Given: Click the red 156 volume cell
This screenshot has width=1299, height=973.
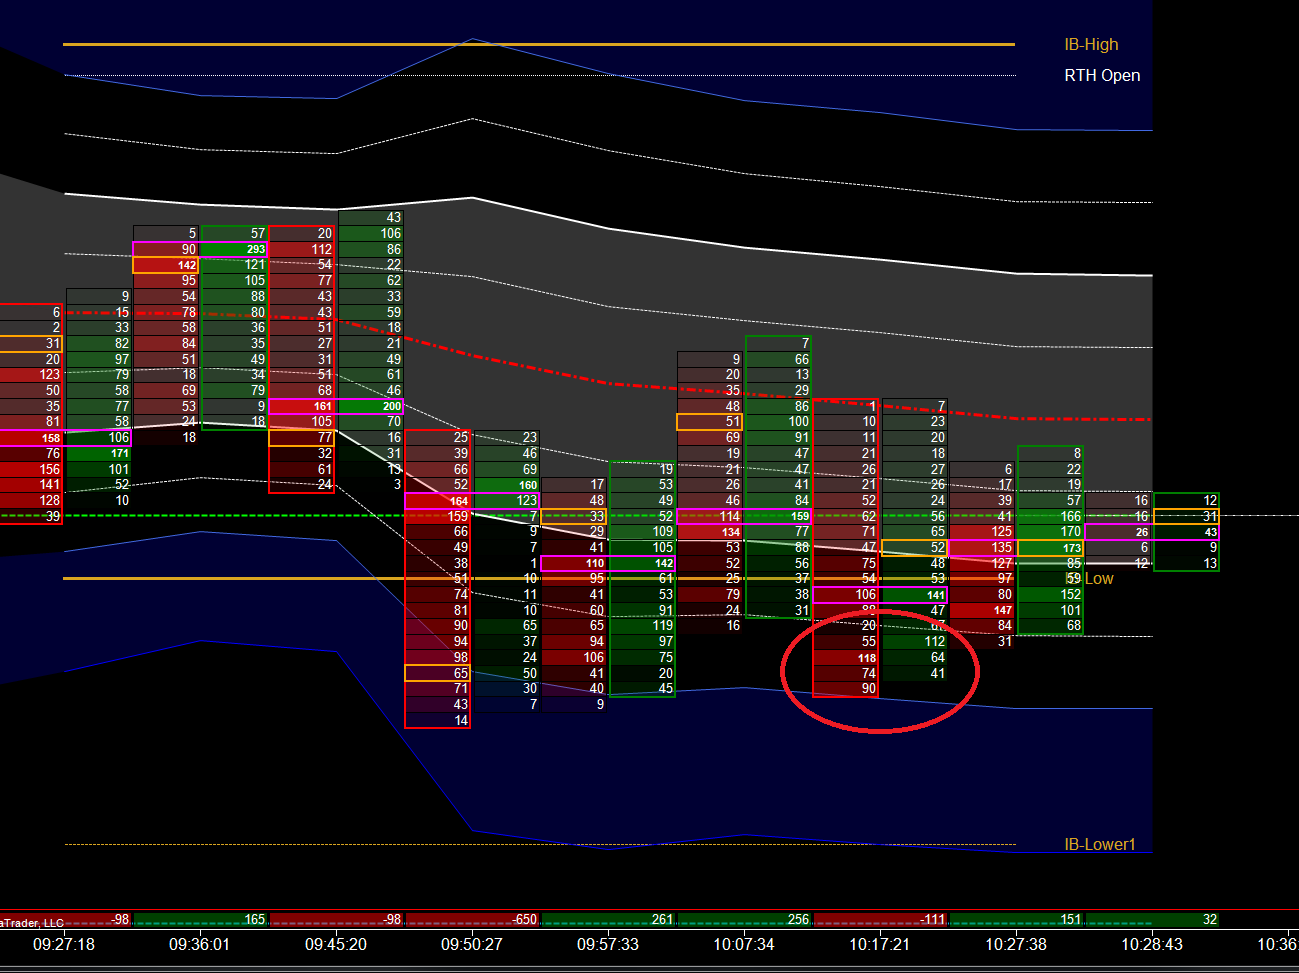Looking at the screenshot, I should 31,469.
